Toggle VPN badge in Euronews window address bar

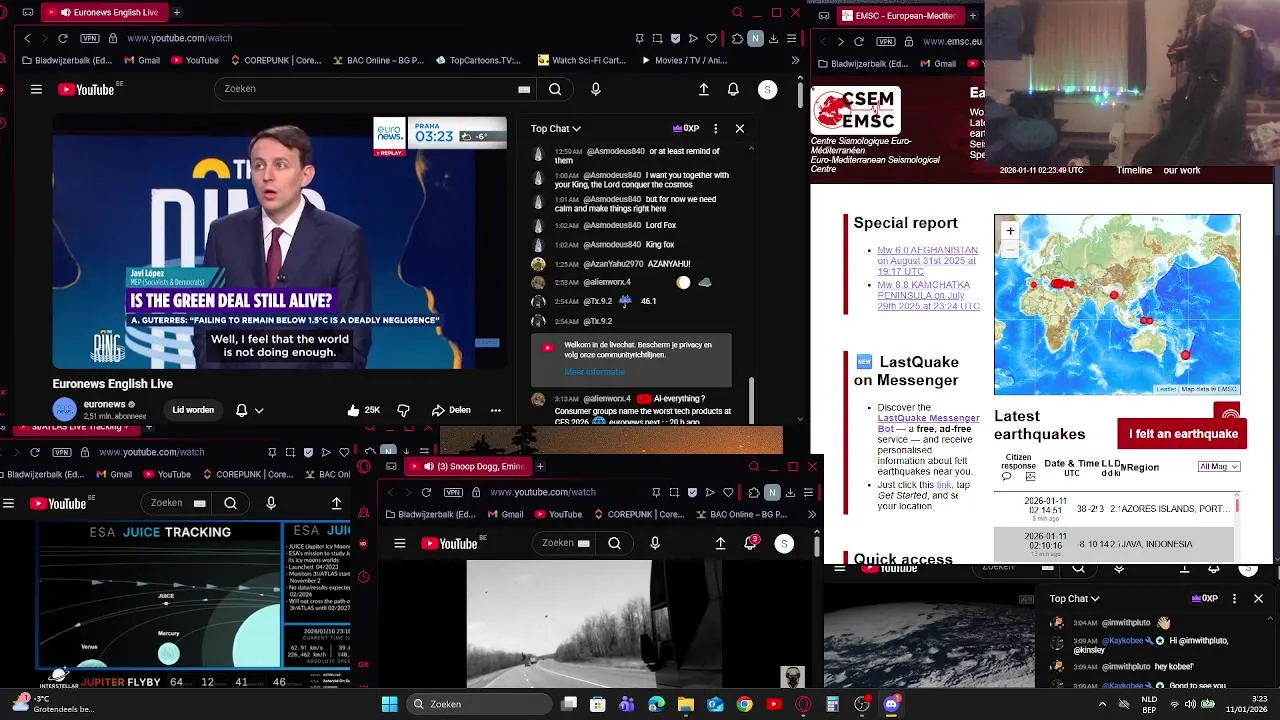tap(90, 38)
